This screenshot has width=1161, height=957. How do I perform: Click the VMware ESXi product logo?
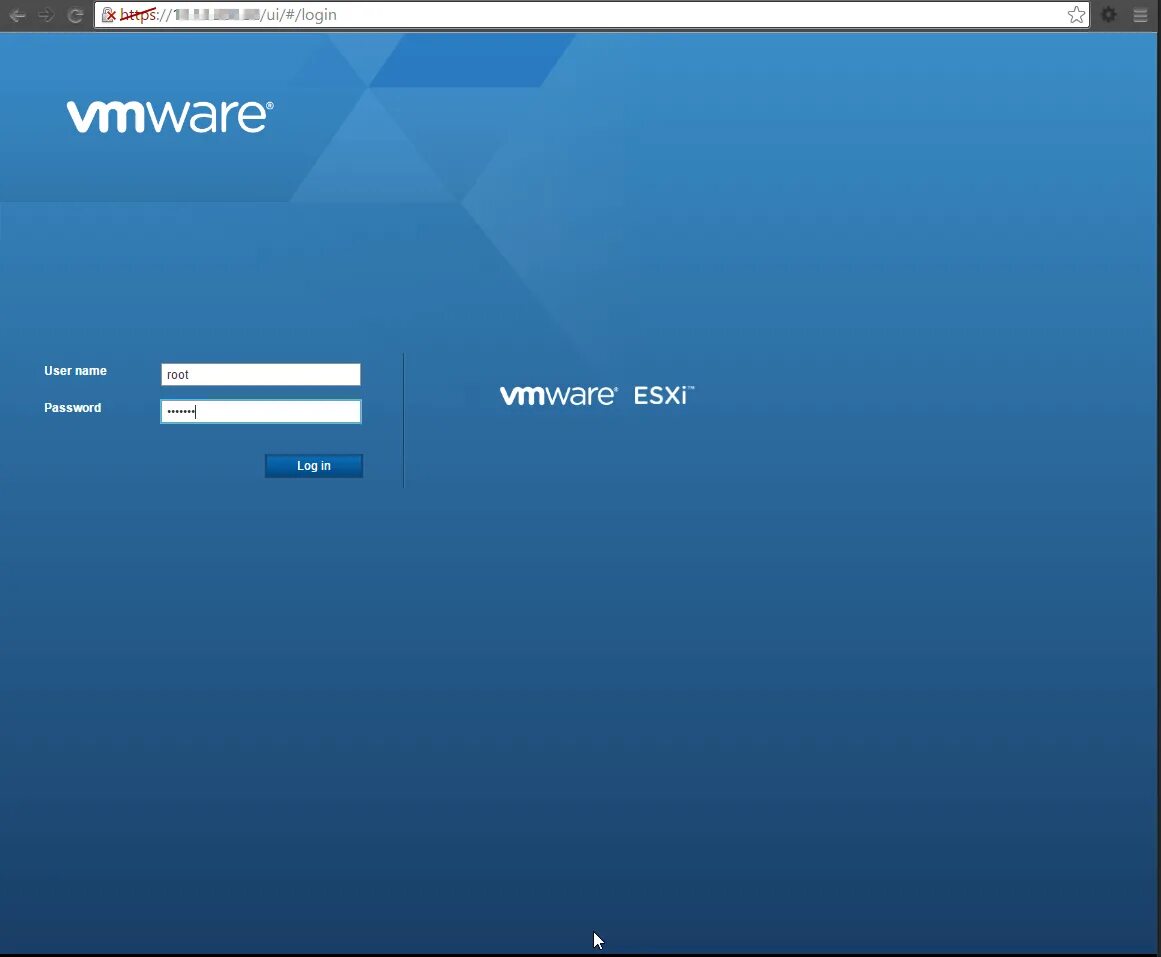click(597, 395)
